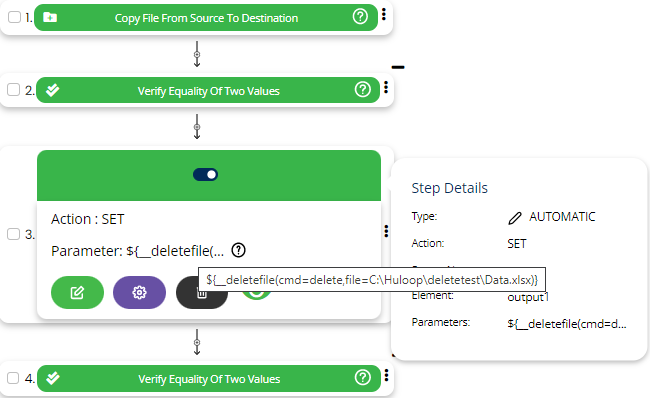Click the purple settings gear button
This screenshot has height=398, width=650.
[139, 292]
